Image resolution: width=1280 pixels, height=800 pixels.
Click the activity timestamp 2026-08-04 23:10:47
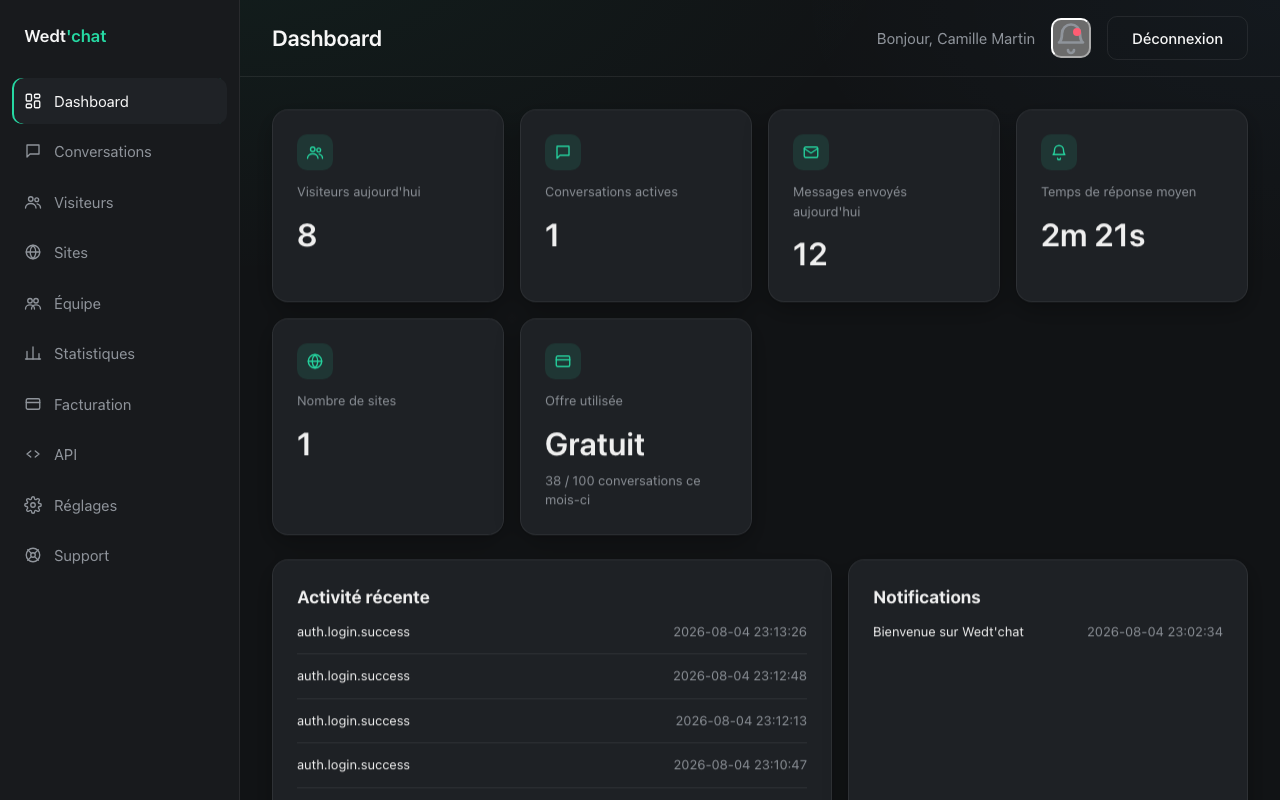740,765
